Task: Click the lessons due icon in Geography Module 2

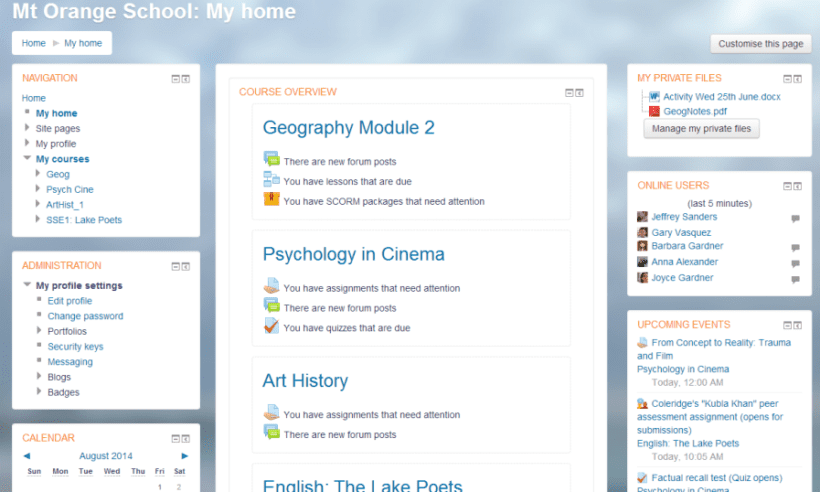Action: [271, 180]
